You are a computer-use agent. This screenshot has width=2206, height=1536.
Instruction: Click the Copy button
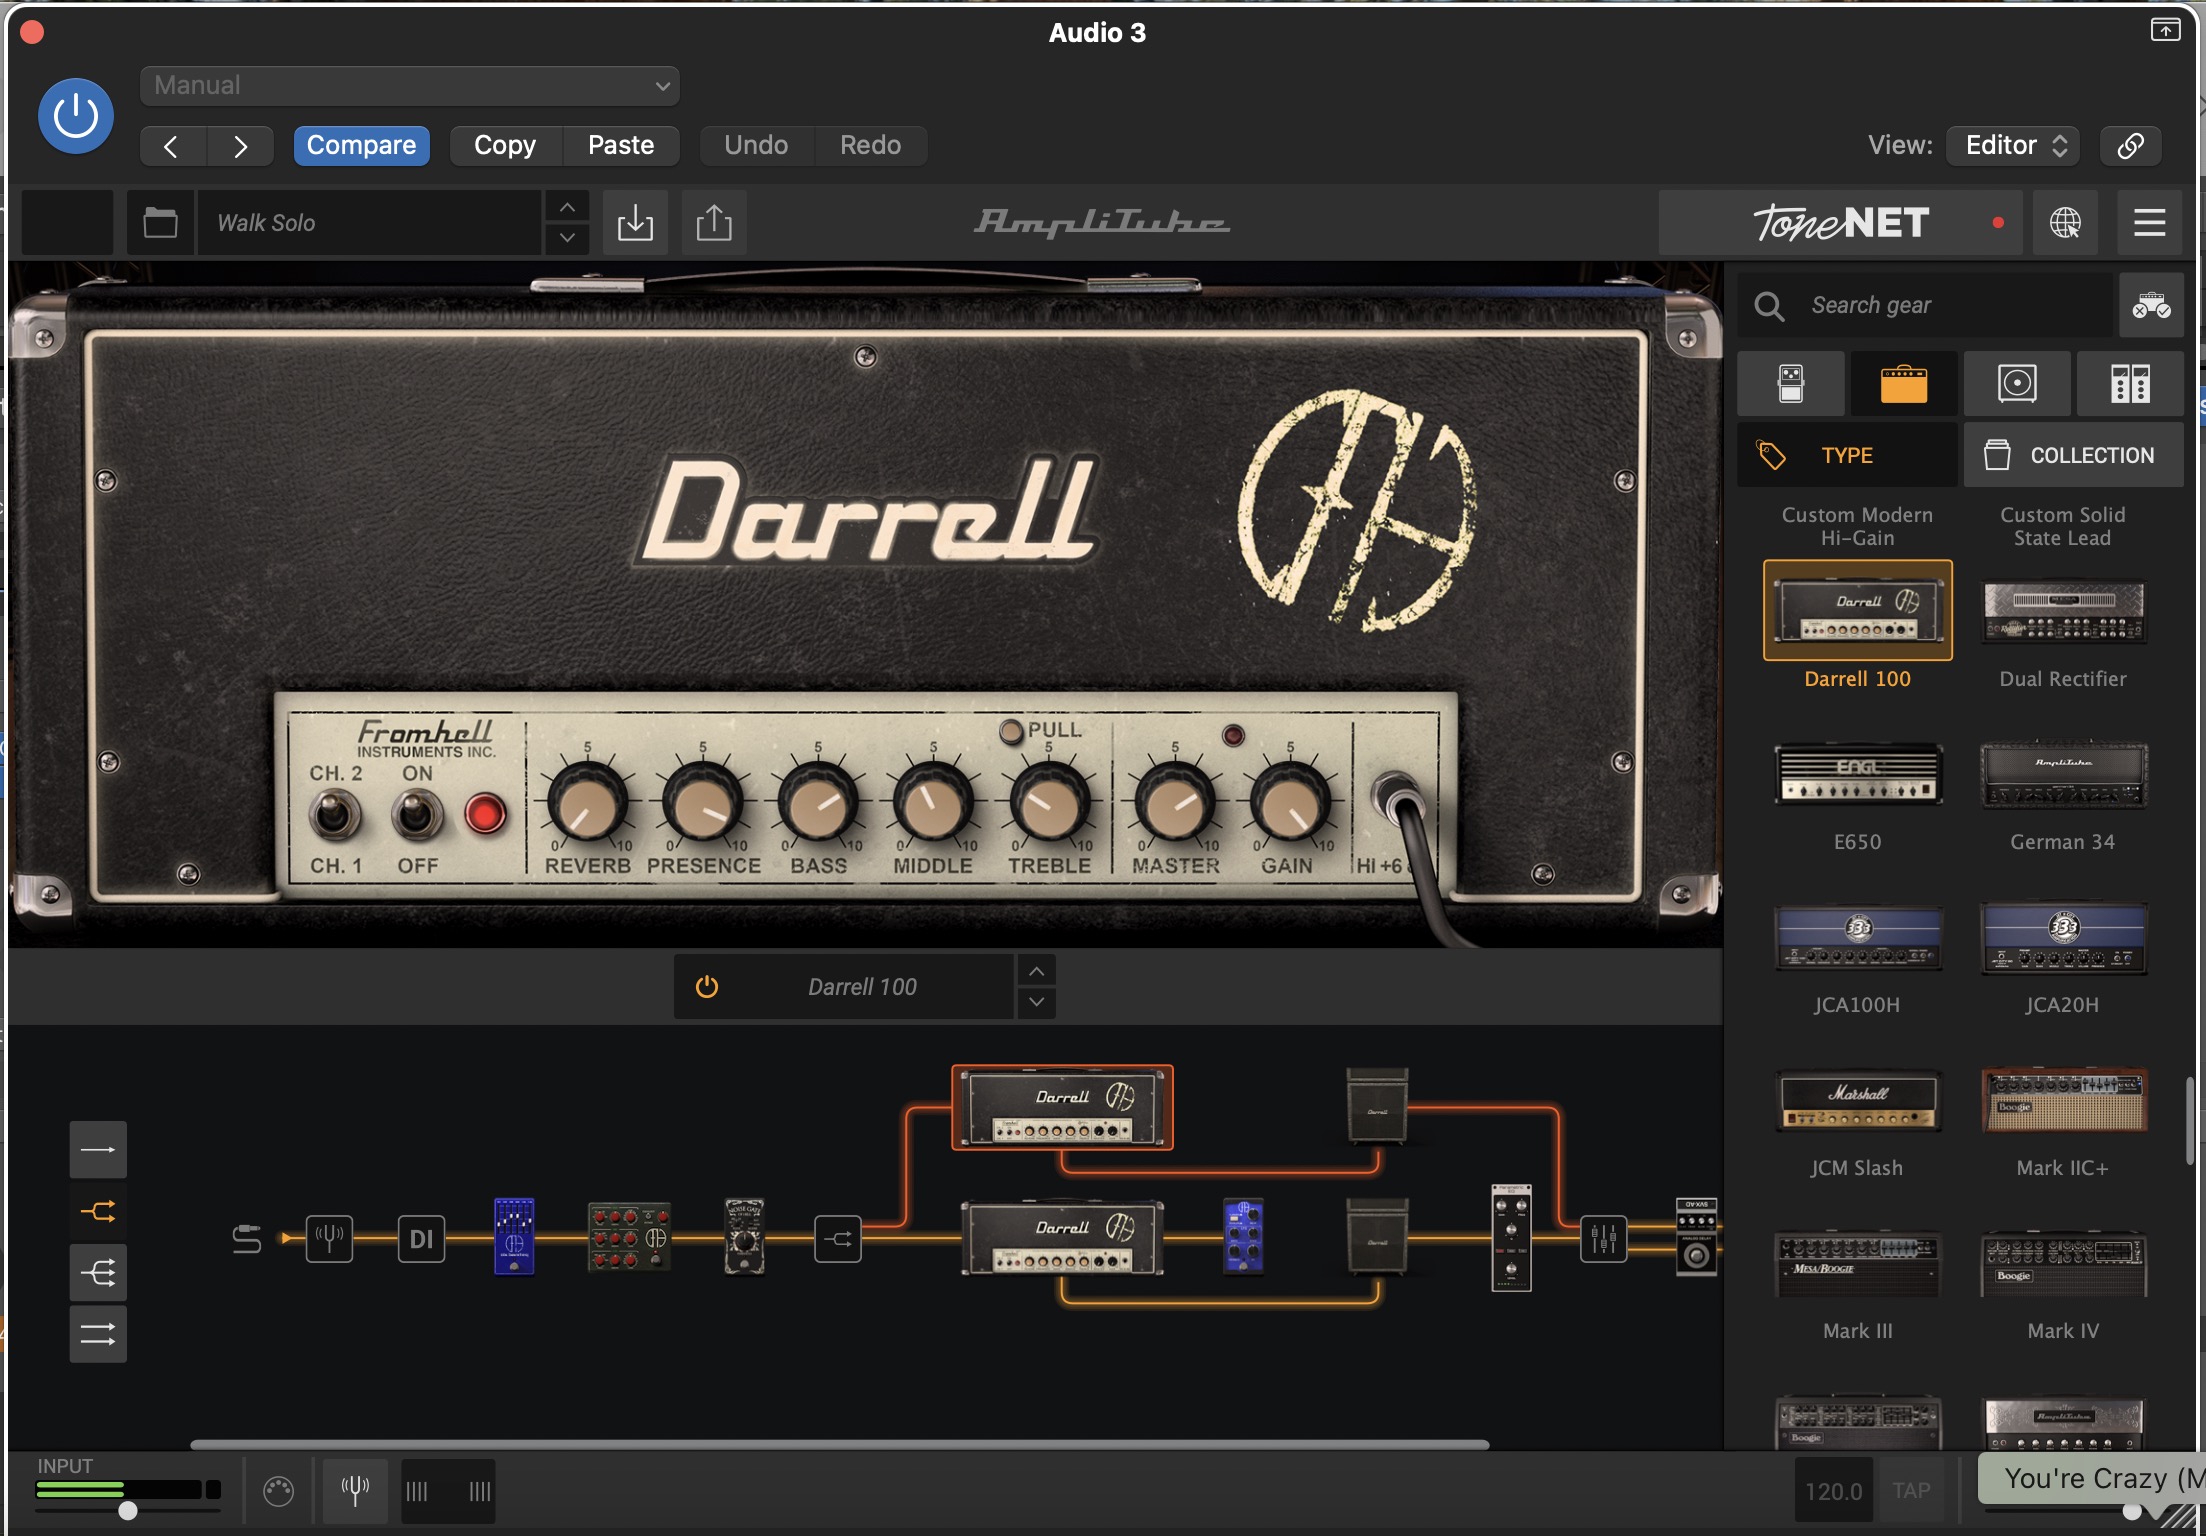505,146
